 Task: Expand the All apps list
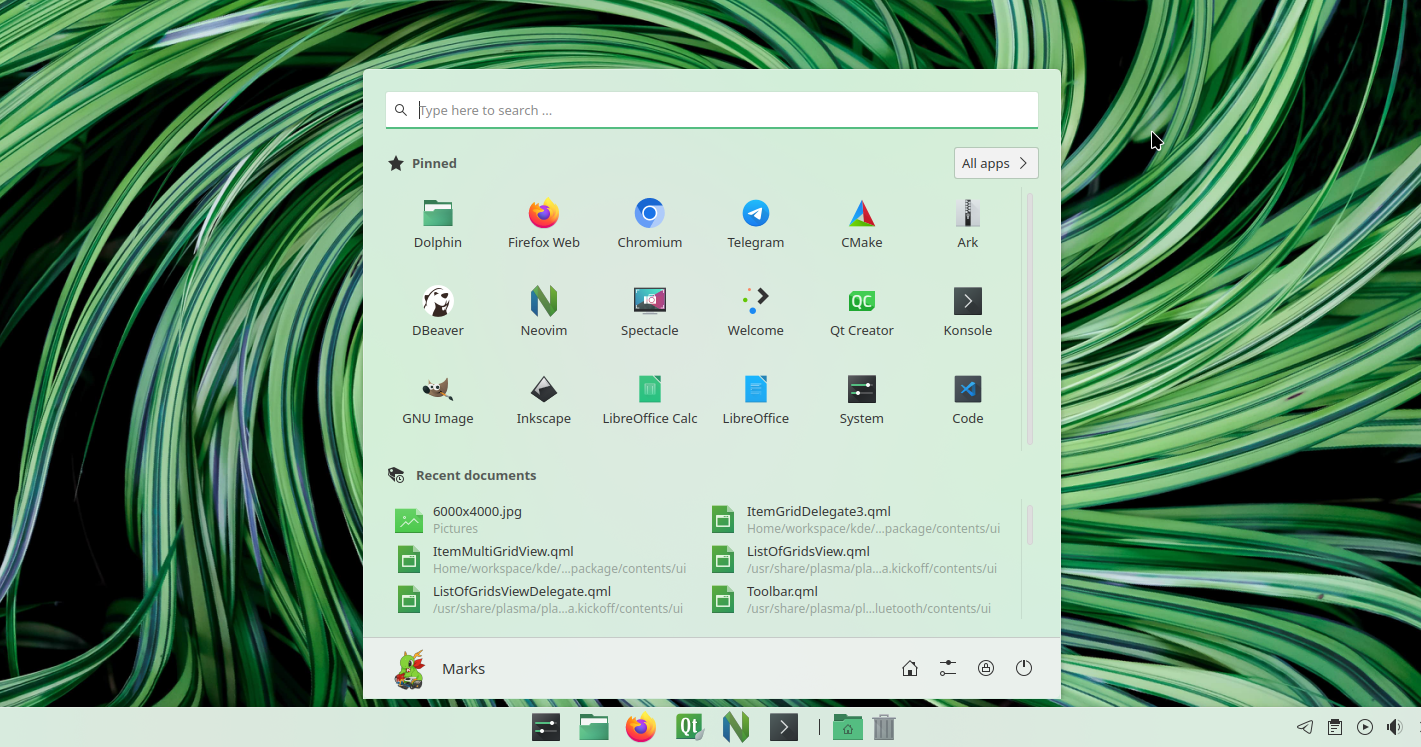click(x=996, y=163)
